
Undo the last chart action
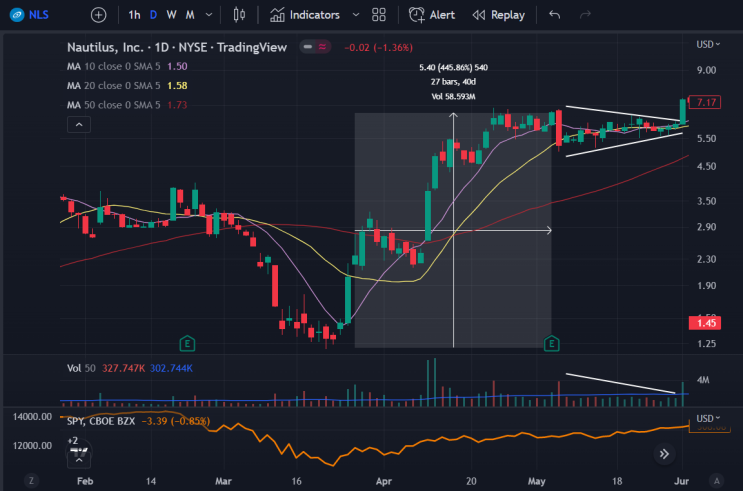tap(554, 15)
